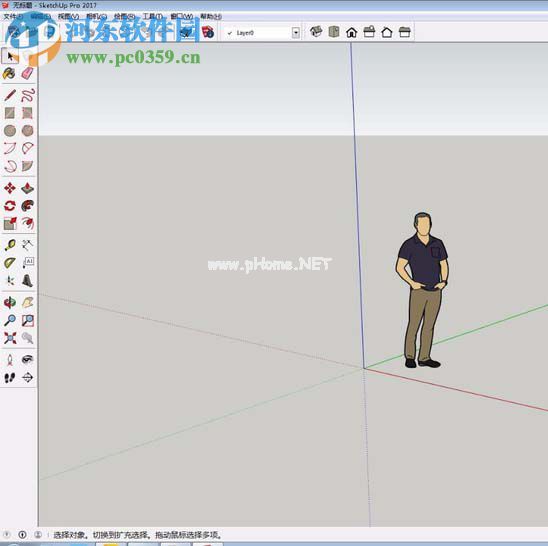
Task: Select the Zoom magnifier tool
Action: pos(10,320)
